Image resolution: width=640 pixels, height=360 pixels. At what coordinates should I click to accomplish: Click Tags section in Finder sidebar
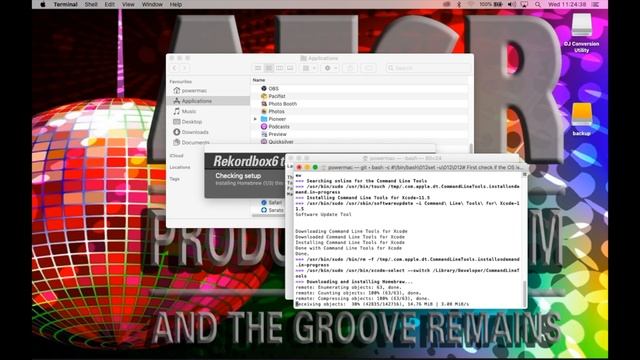pos(174,179)
